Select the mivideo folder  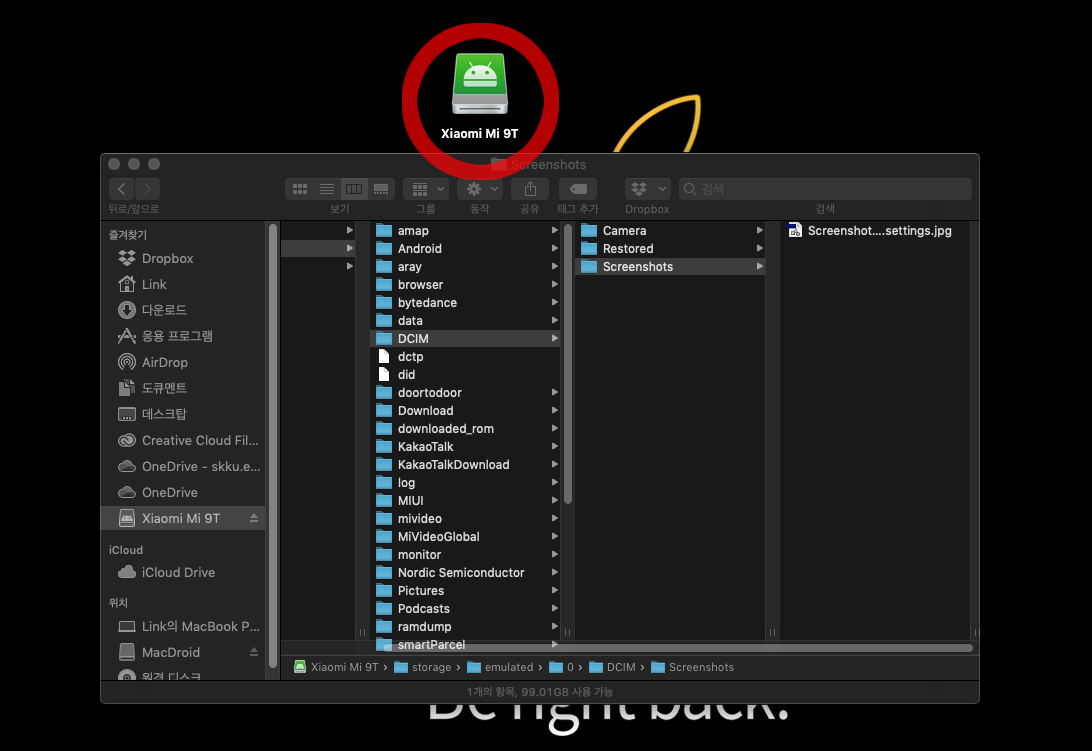(465, 519)
